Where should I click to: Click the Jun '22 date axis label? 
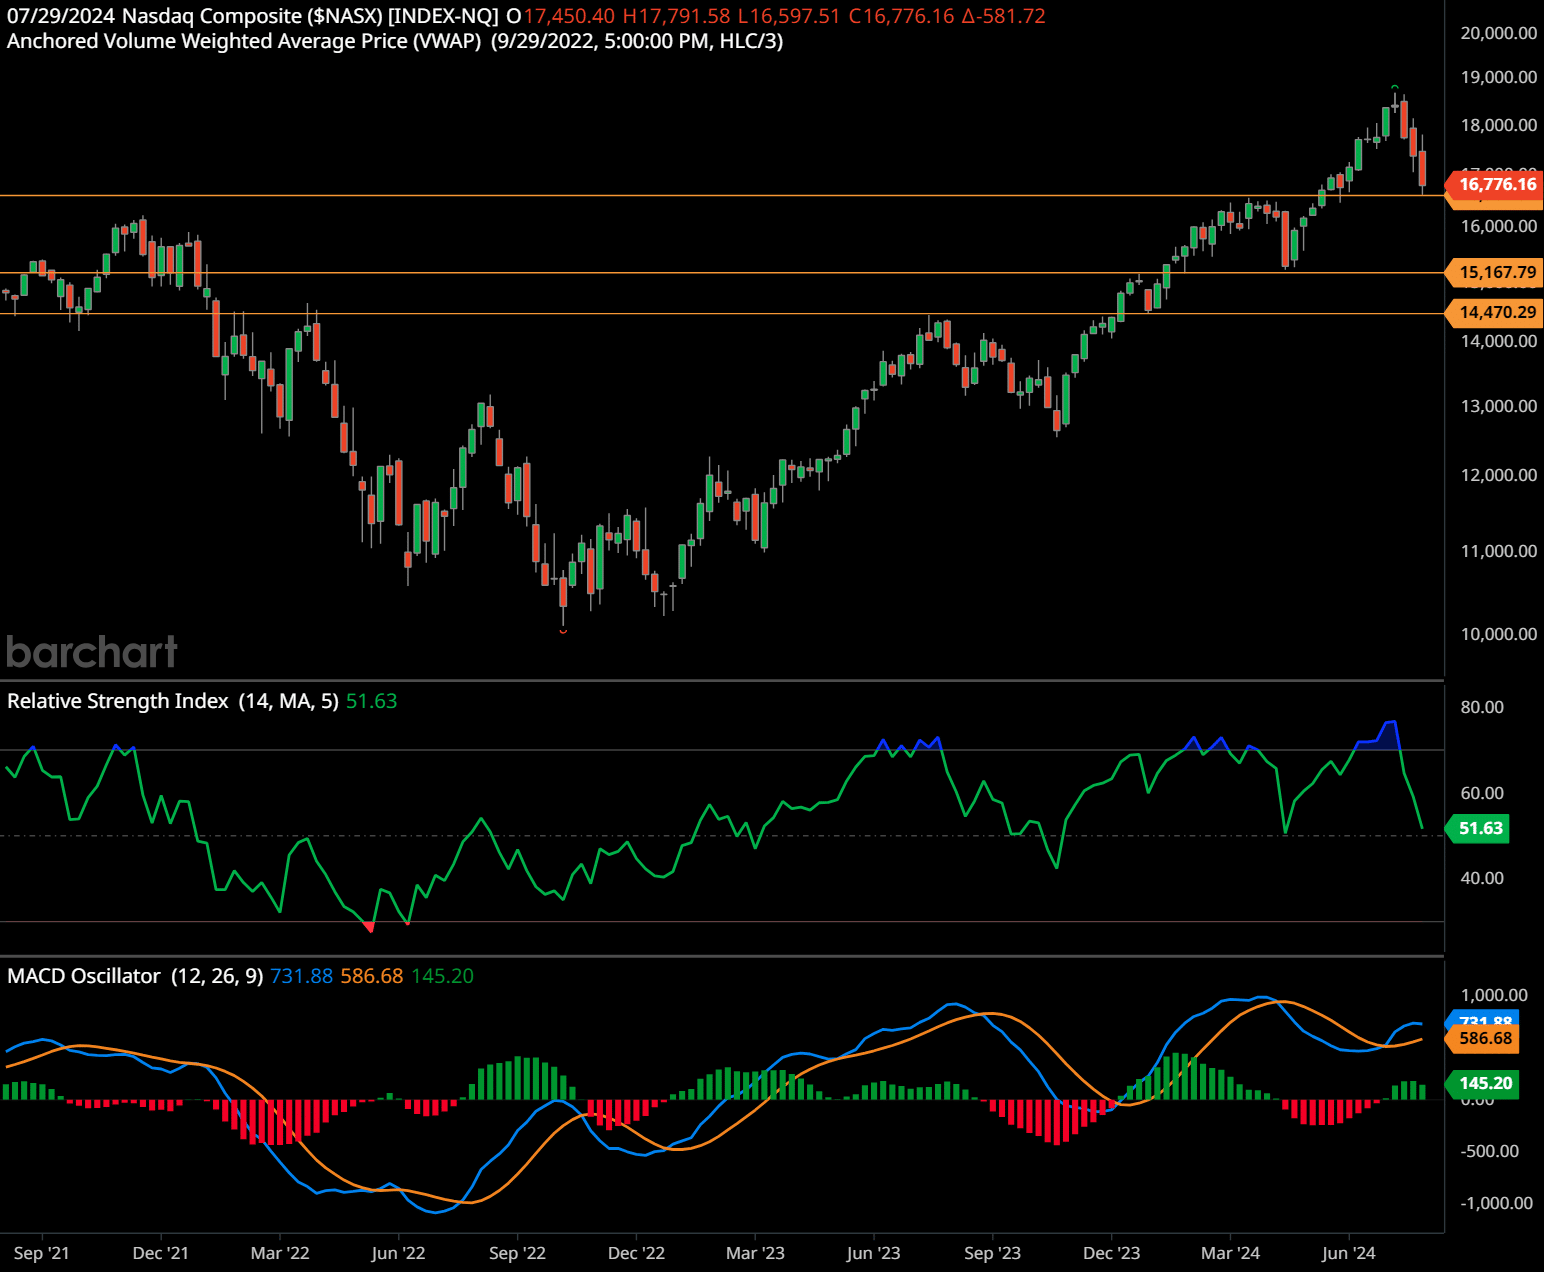398,1253
